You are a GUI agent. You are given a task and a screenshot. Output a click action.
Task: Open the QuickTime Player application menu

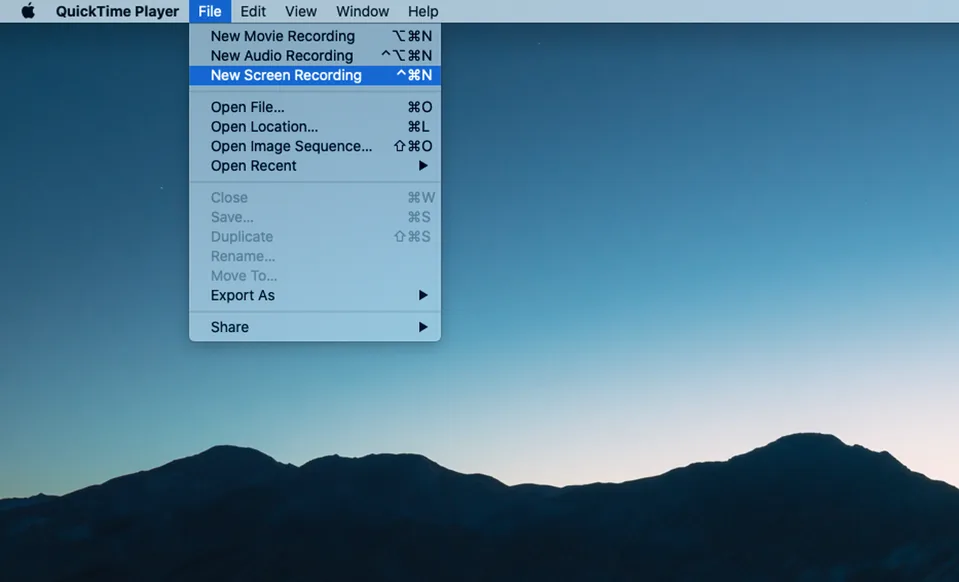click(117, 11)
